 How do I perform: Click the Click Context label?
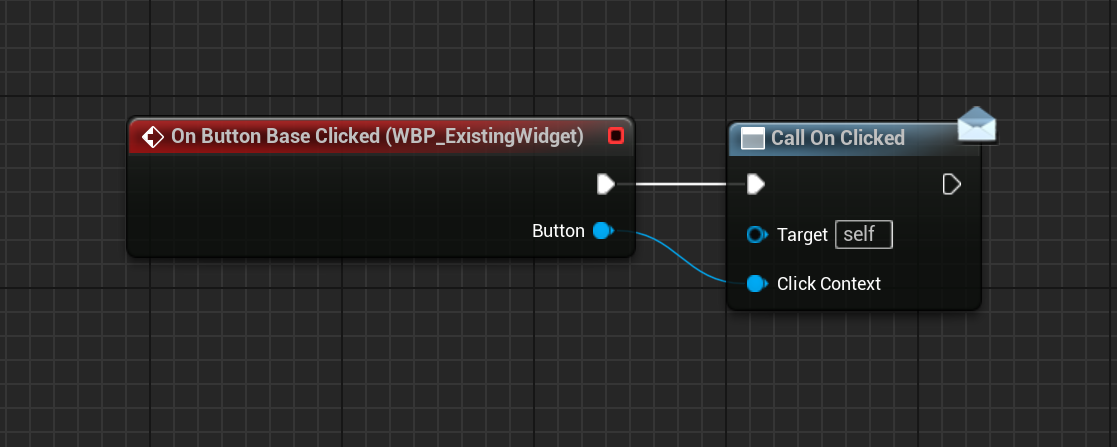[828, 284]
